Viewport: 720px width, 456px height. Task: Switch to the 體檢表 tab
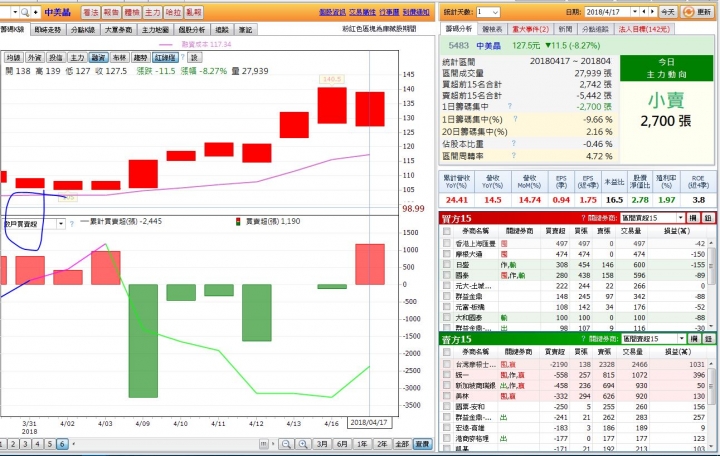point(492,29)
